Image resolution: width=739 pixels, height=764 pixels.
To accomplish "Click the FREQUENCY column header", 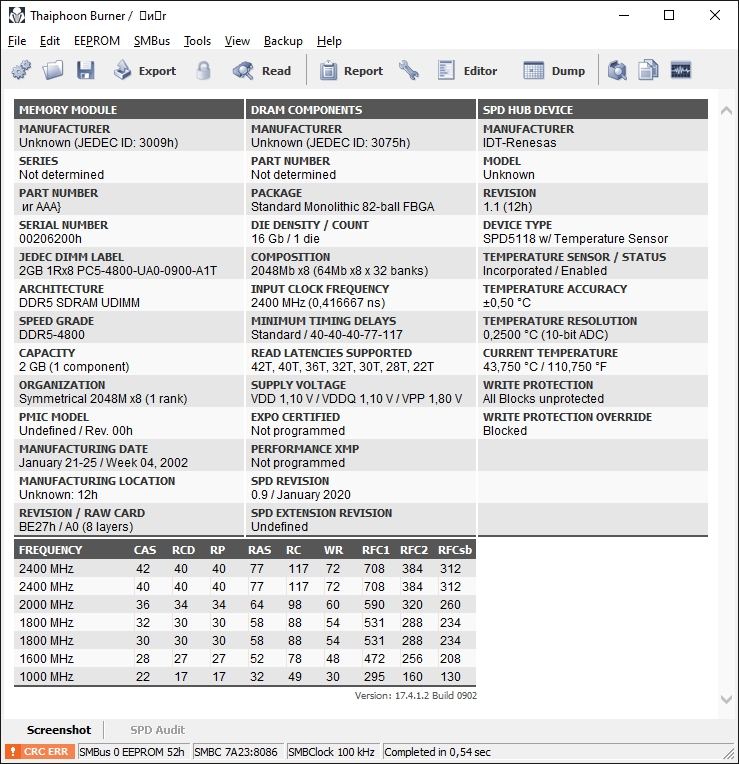I will tap(50, 550).
